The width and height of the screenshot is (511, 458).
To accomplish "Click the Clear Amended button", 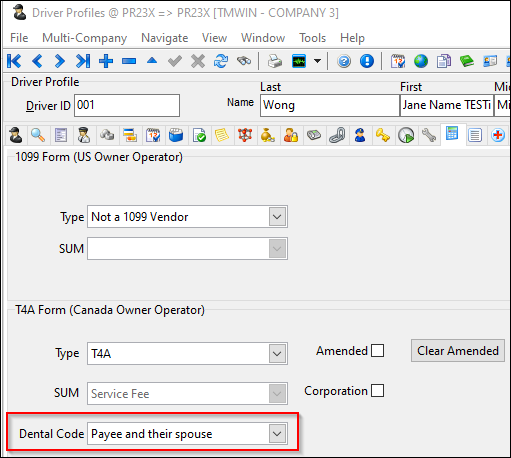I will tap(458, 351).
